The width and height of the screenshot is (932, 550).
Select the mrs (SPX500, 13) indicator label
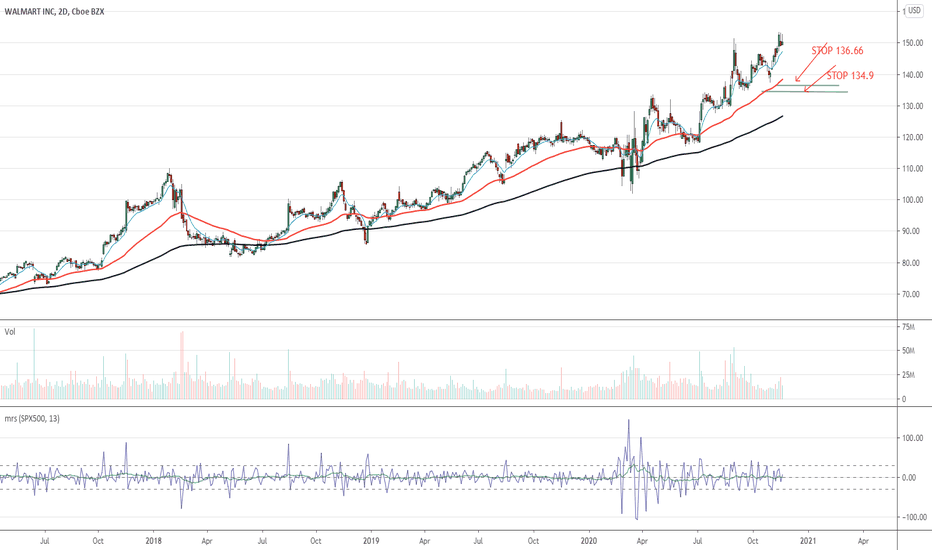(x=32, y=419)
